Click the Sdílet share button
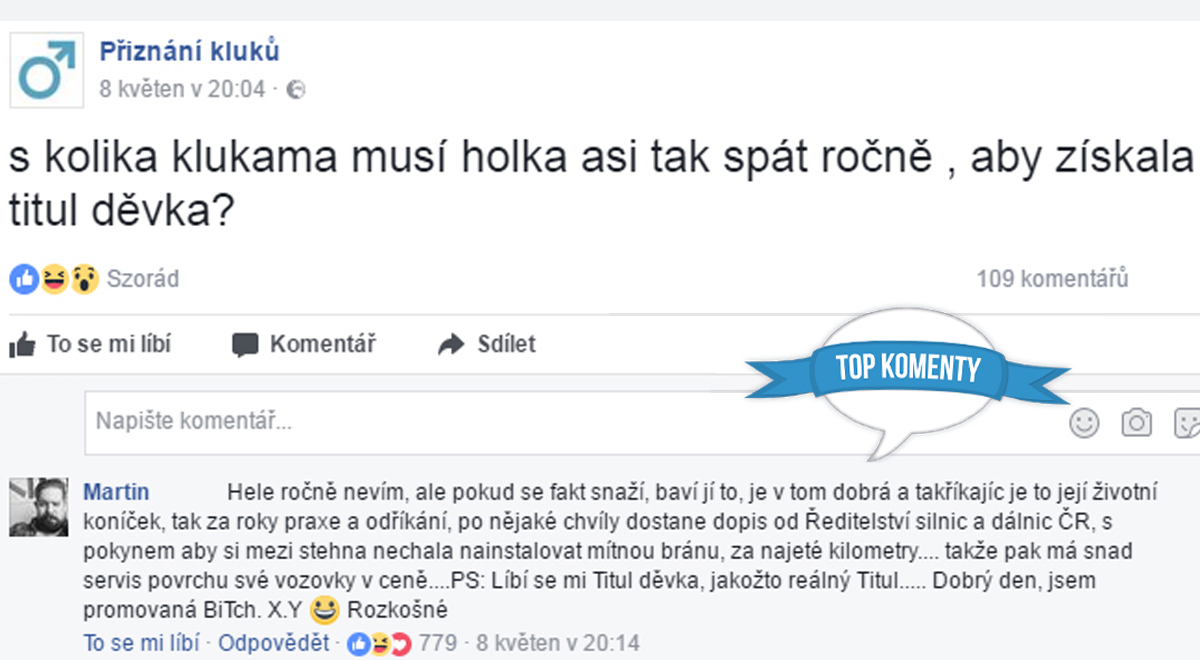 click(487, 345)
